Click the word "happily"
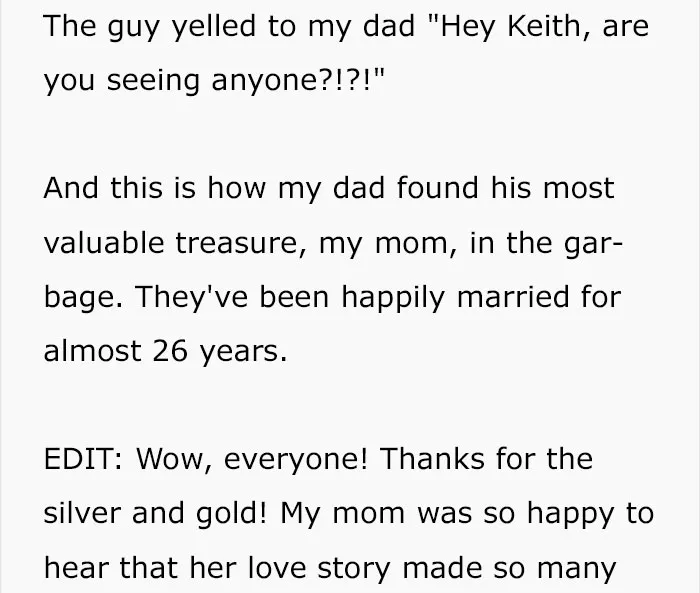 pyautogui.click(x=393, y=298)
